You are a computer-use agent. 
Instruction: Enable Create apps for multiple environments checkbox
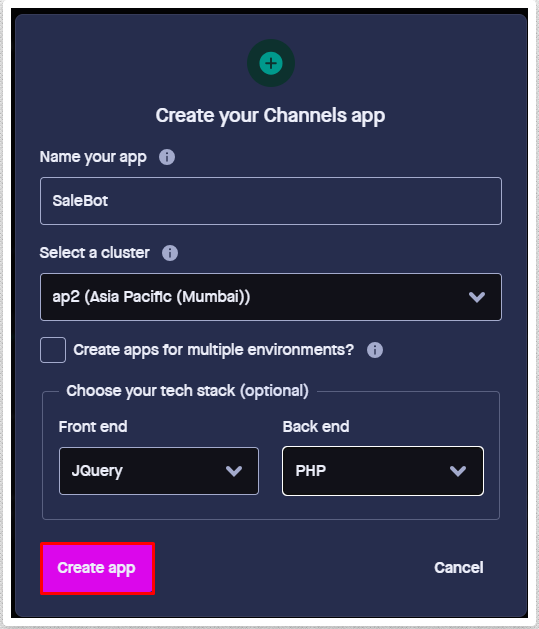pyautogui.click(x=53, y=350)
